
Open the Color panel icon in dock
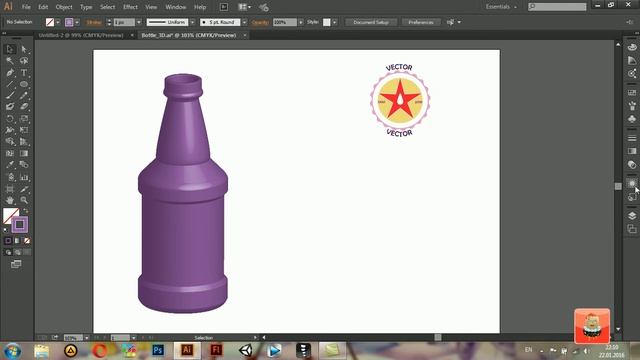pos(632,47)
